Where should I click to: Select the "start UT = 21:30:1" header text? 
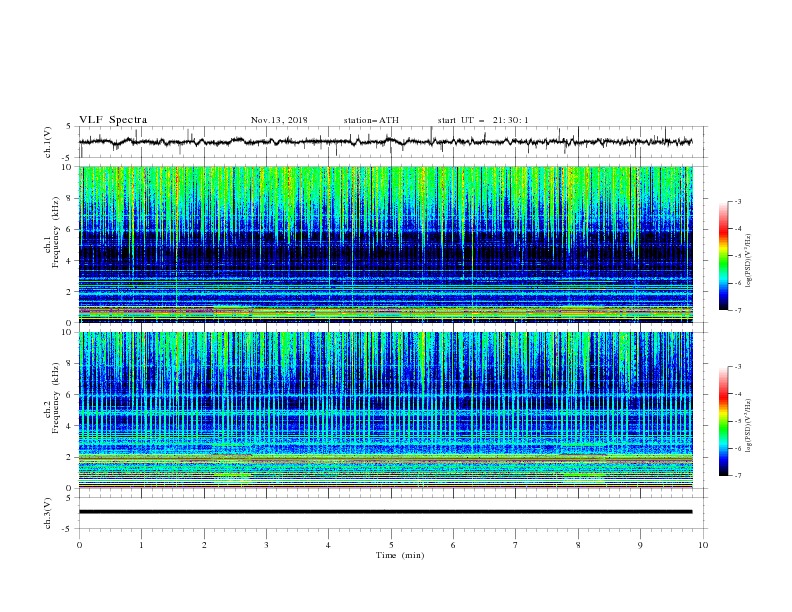483,120
